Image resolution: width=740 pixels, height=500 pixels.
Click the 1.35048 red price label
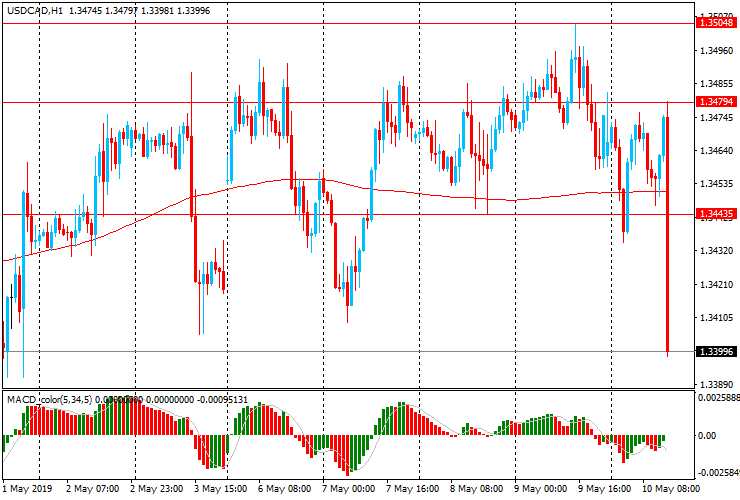[x=716, y=23]
